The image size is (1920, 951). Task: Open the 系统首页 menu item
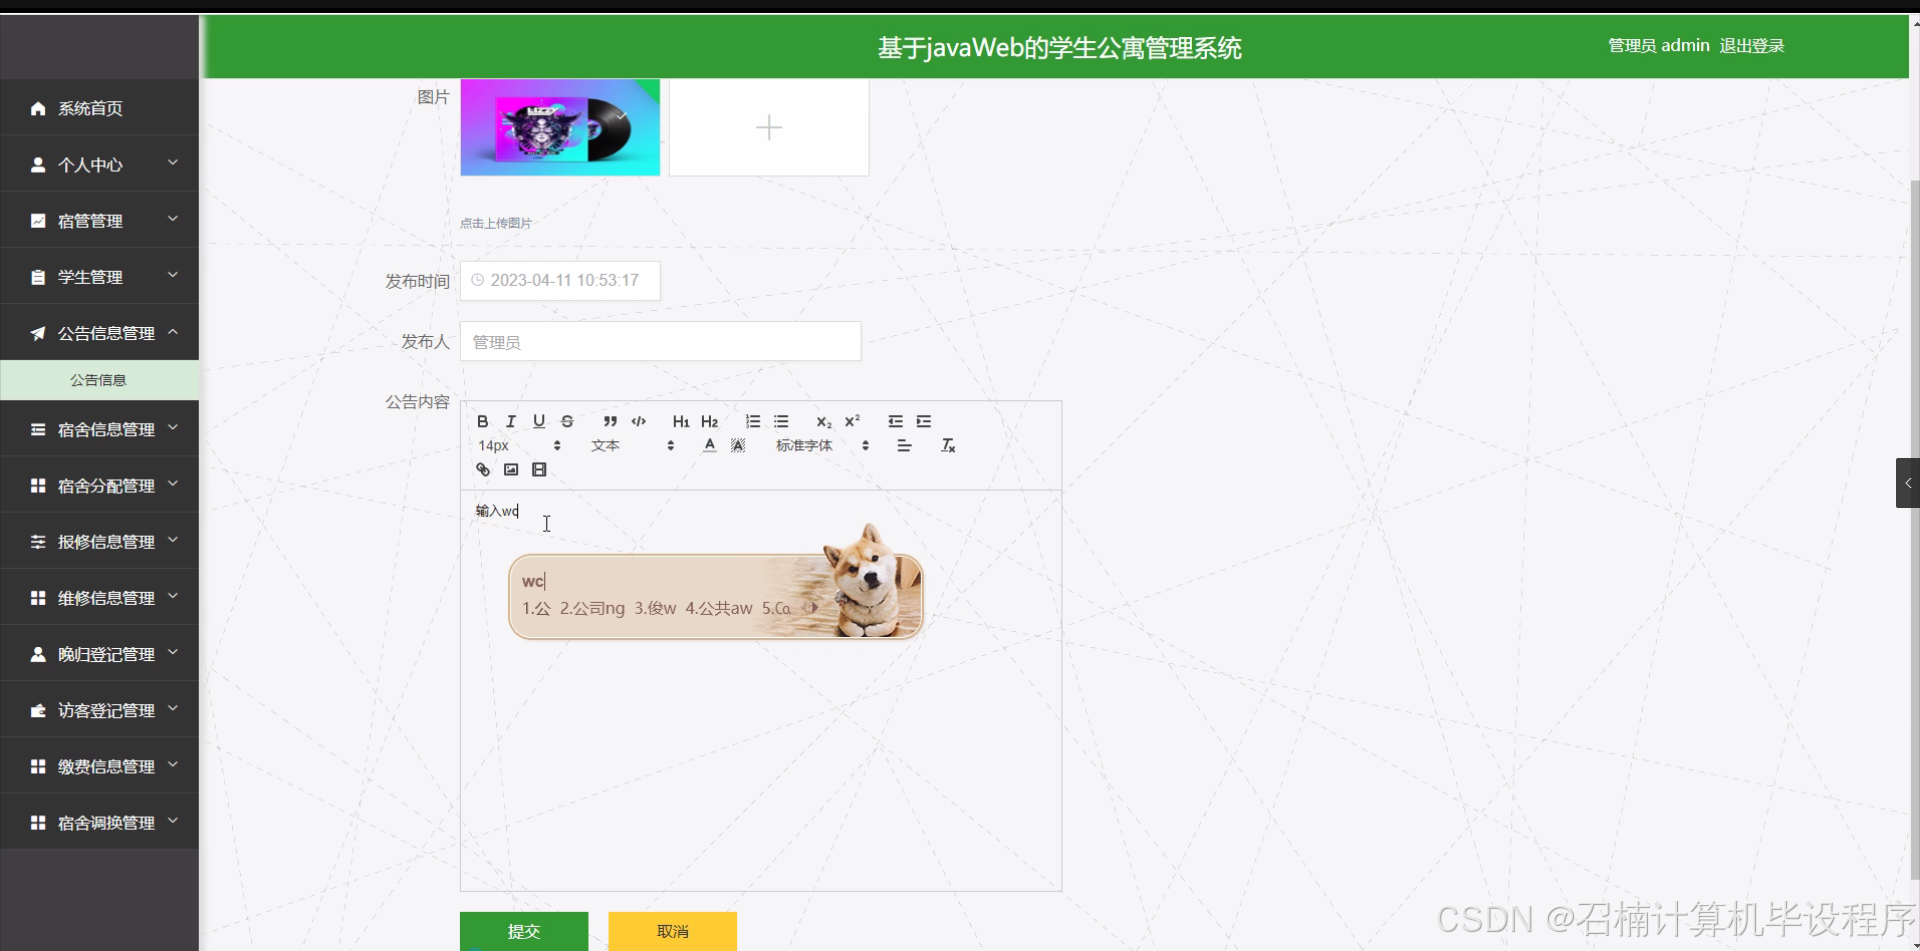coord(89,108)
